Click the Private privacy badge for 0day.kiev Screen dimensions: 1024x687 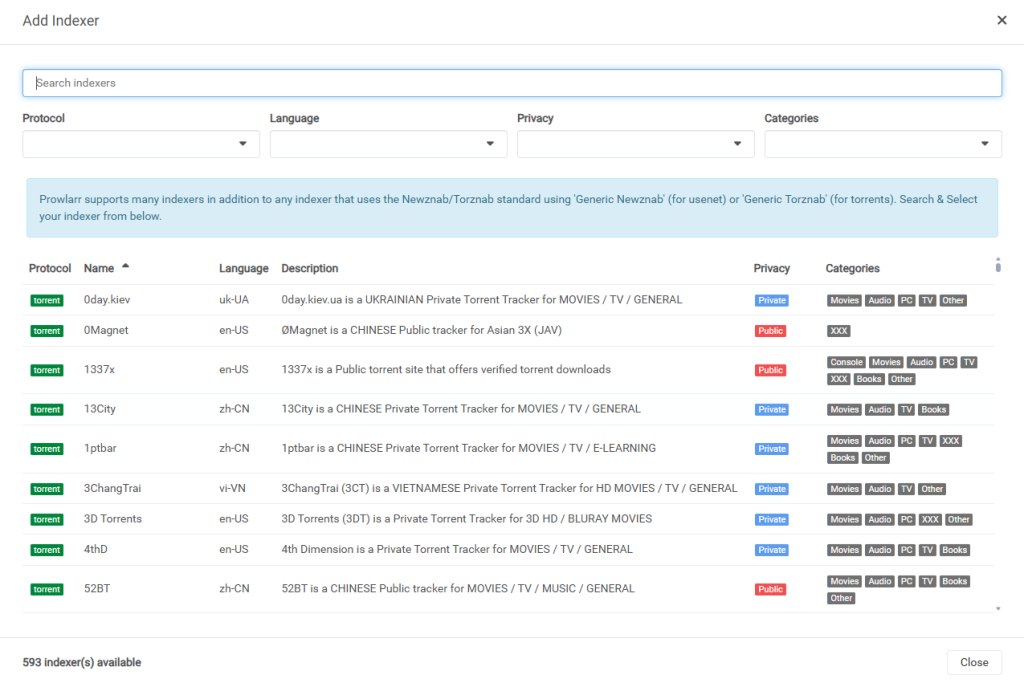coord(771,300)
